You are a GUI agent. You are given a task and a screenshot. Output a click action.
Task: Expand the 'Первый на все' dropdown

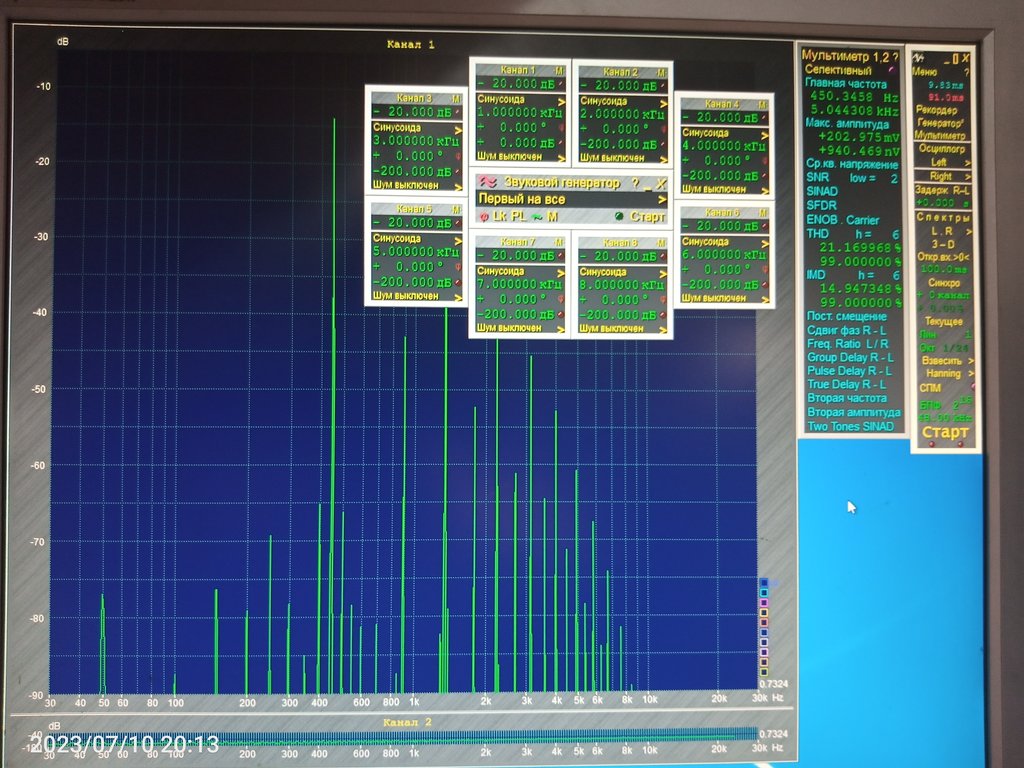point(662,199)
